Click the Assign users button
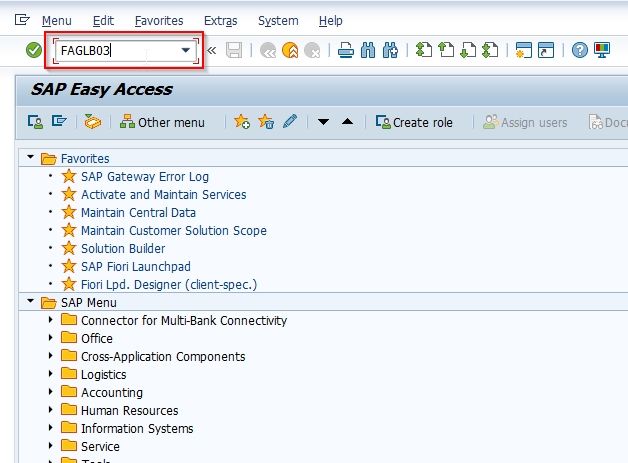 click(x=525, y=122)
